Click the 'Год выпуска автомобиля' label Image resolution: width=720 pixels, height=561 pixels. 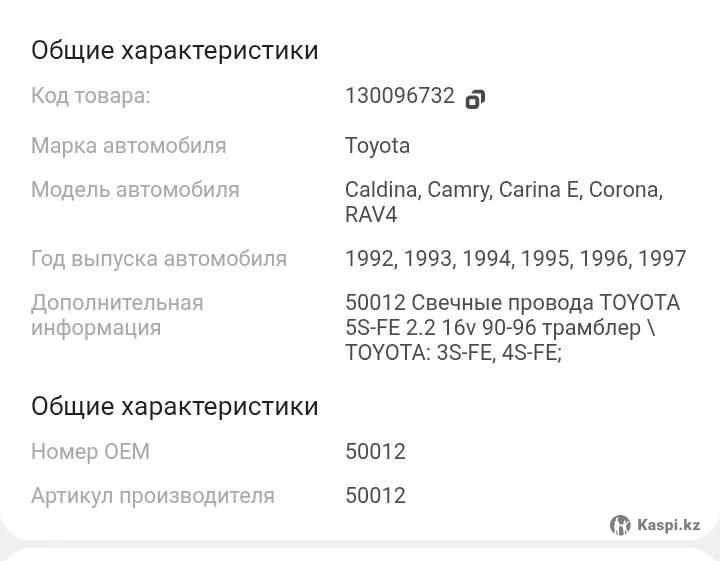[x=158, y=259]
